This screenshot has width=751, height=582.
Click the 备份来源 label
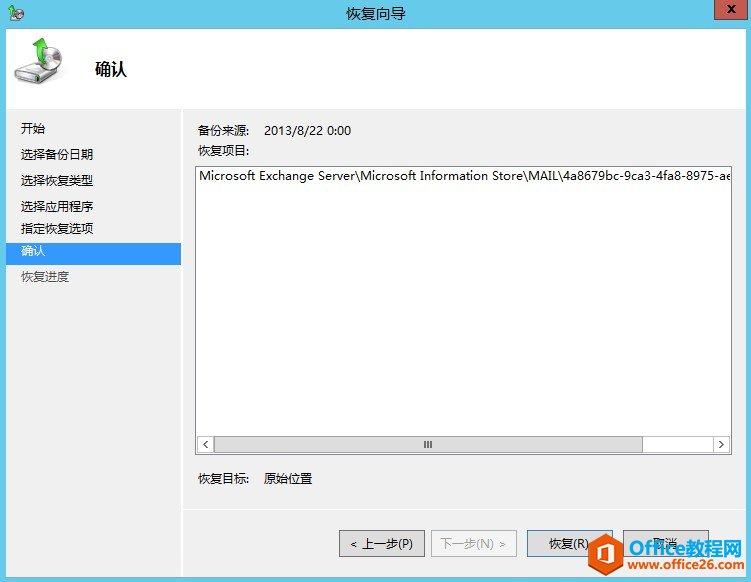[x=224, y=131]
